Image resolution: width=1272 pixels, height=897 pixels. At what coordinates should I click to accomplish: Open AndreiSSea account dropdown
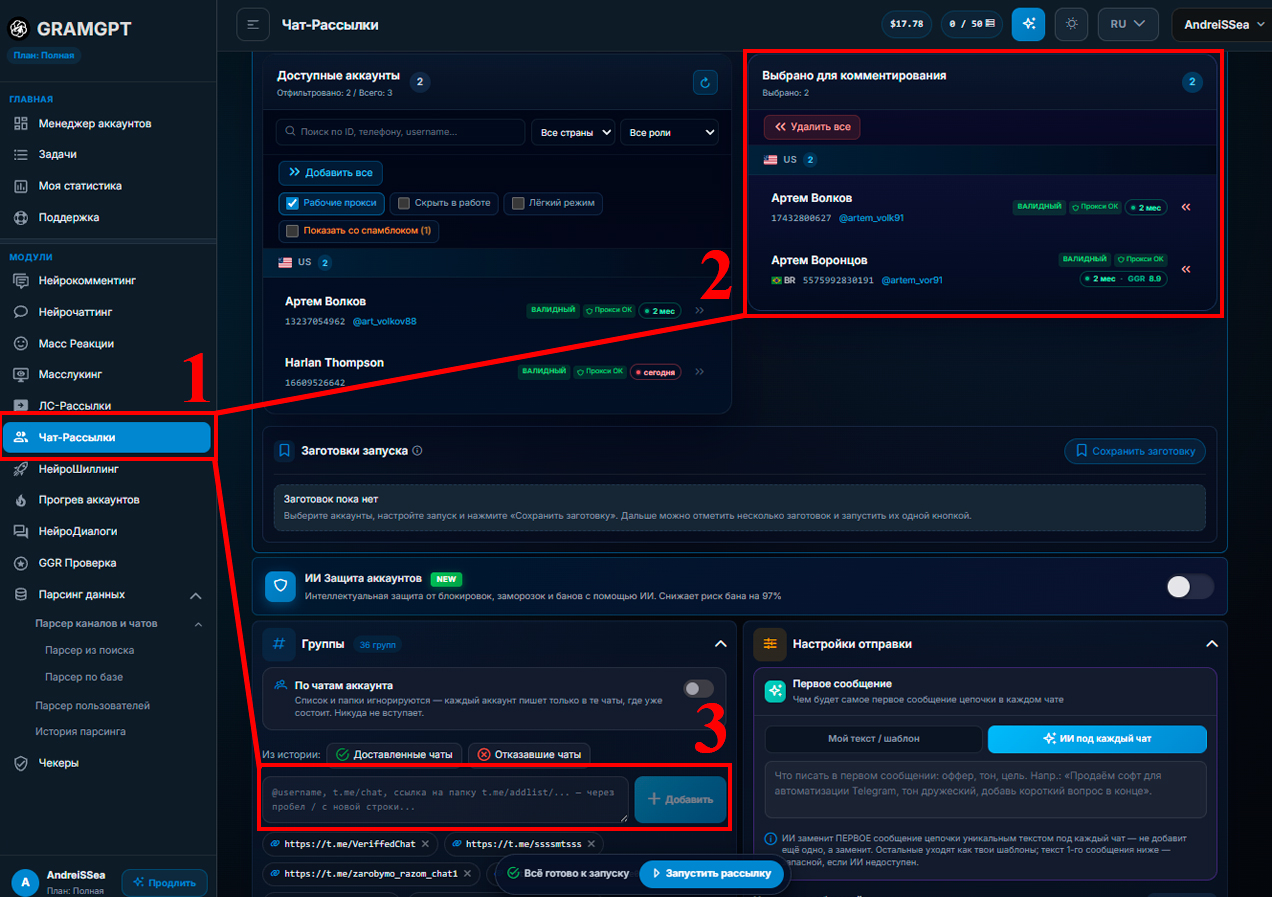tap(1222, 24)
